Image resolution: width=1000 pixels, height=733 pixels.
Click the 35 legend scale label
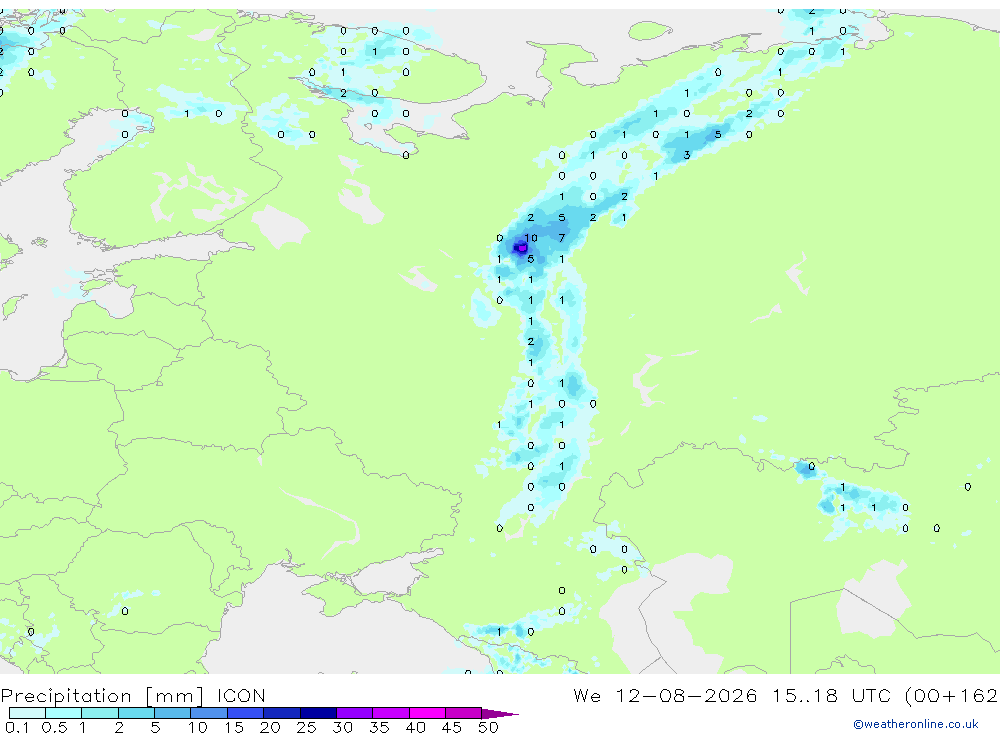(x=379, y=727)
